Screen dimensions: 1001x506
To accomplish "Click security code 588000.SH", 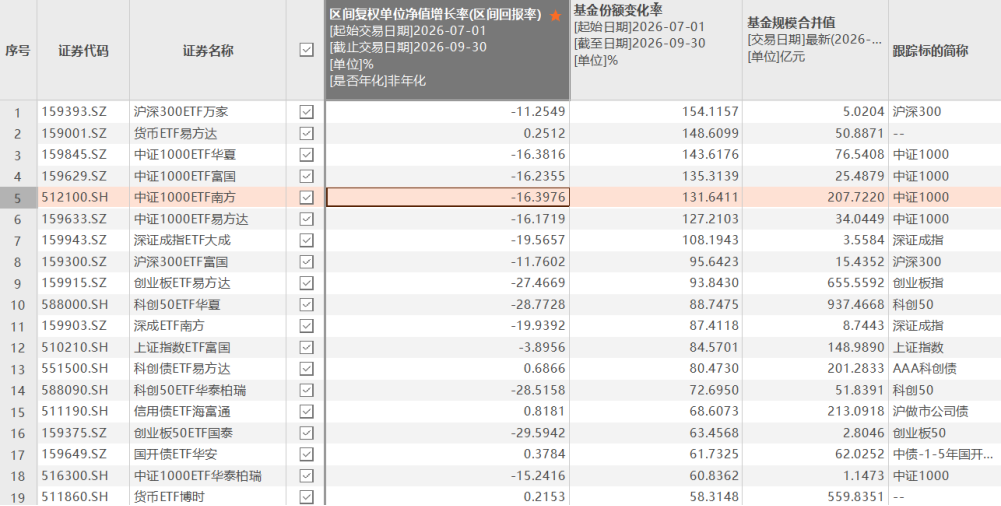I will click(x=75, y=304).
